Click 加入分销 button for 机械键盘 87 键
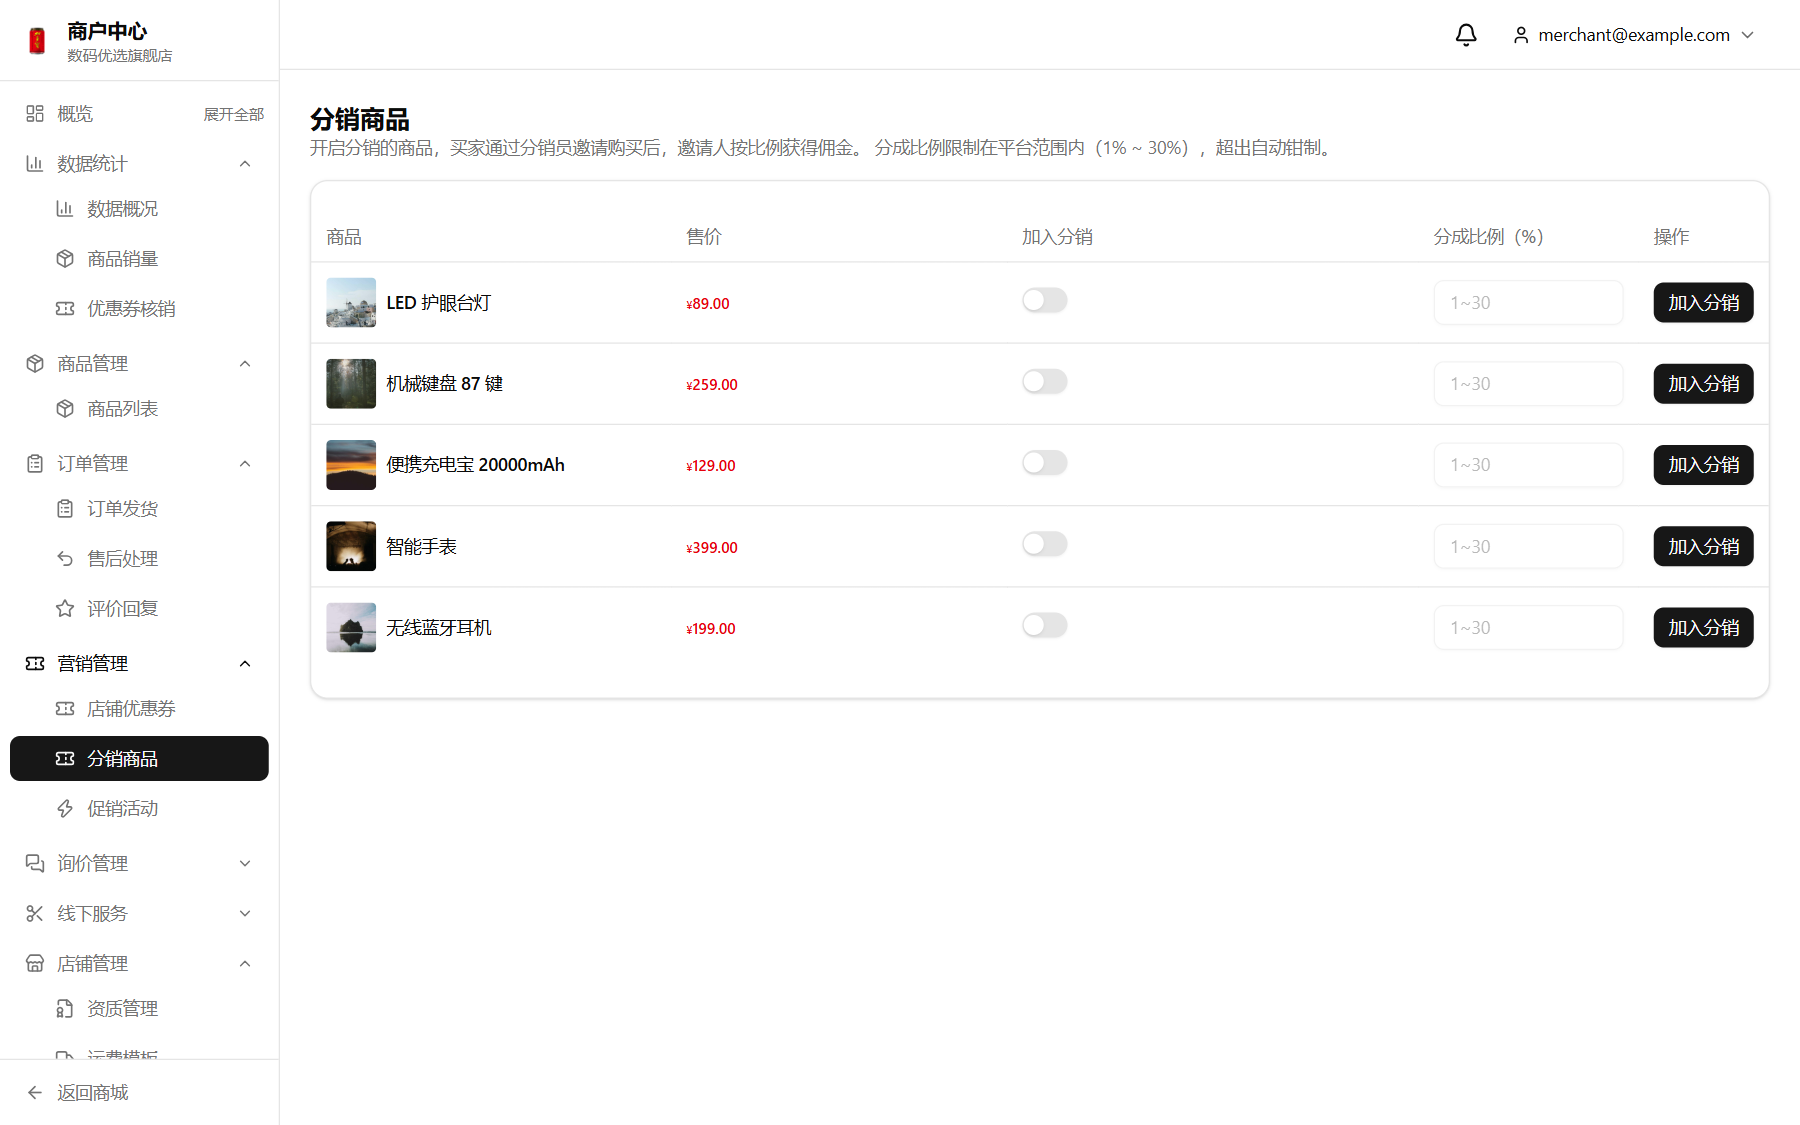This screenshot has height=1125, width=1800. (x=1703, y=384)
